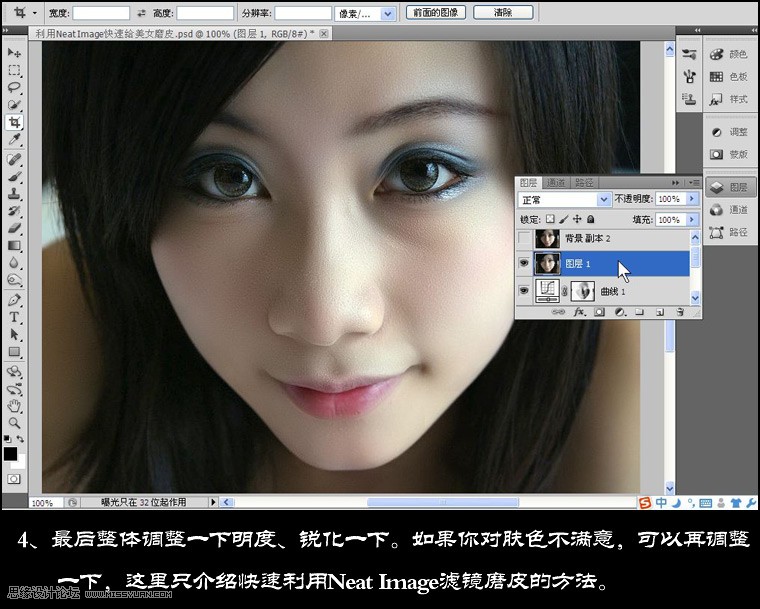Viewport: 760px width, 609px height.
Task: Show the 背景 副本 2 layer
Action: pyautogui.click(x=524, y=238)
